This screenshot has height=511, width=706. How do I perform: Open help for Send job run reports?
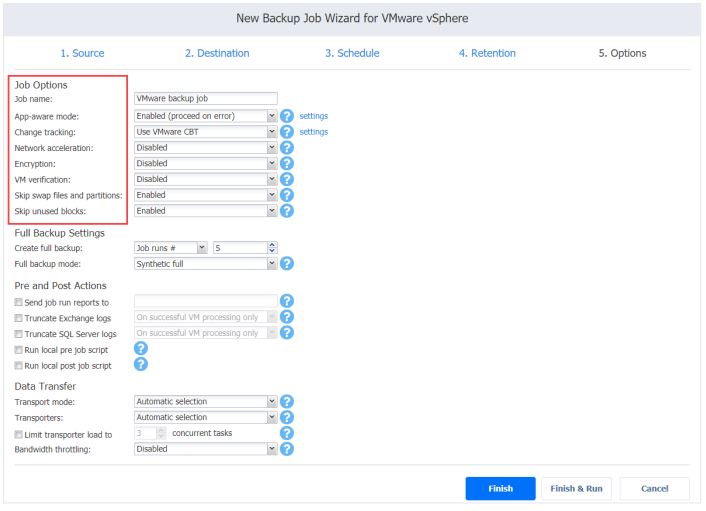[x=287, y=301]
